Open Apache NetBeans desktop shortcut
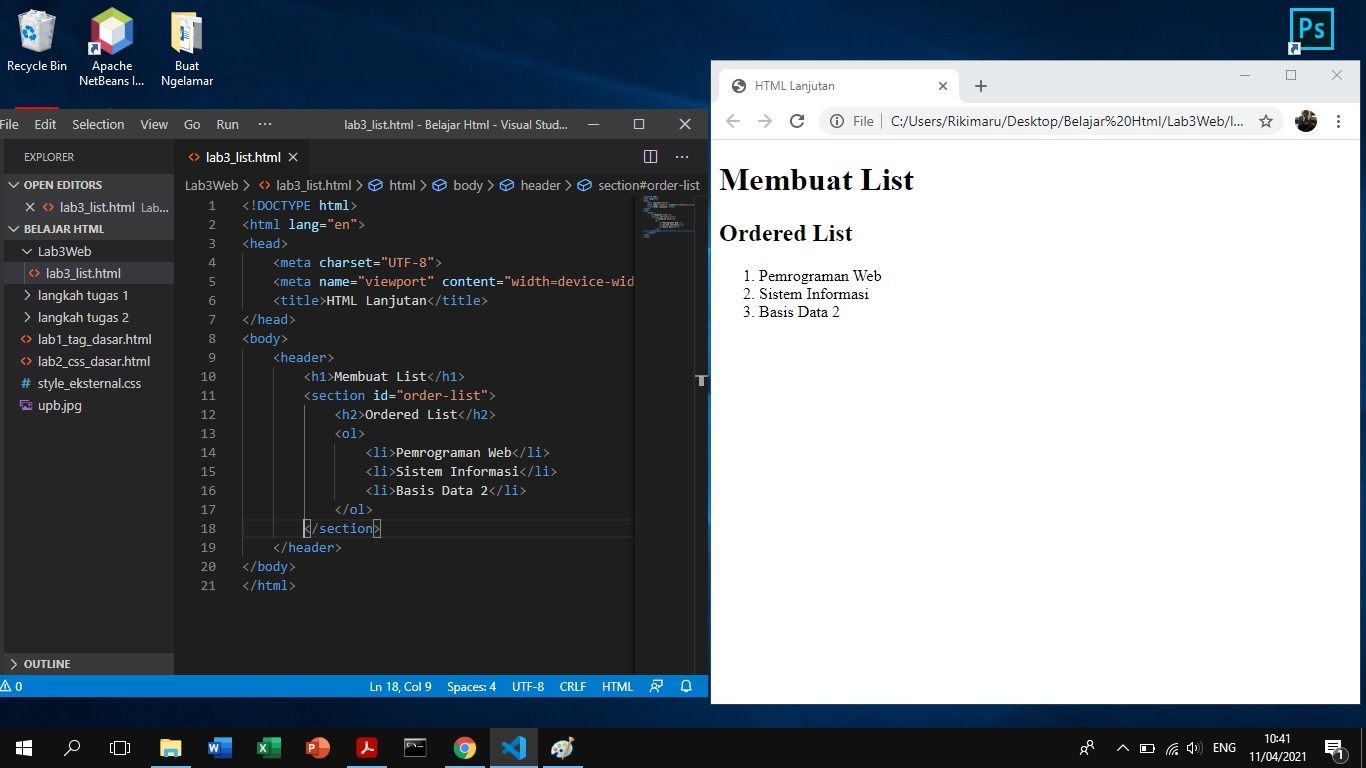This screenshot has height=768, width=1366. point(112,47)
